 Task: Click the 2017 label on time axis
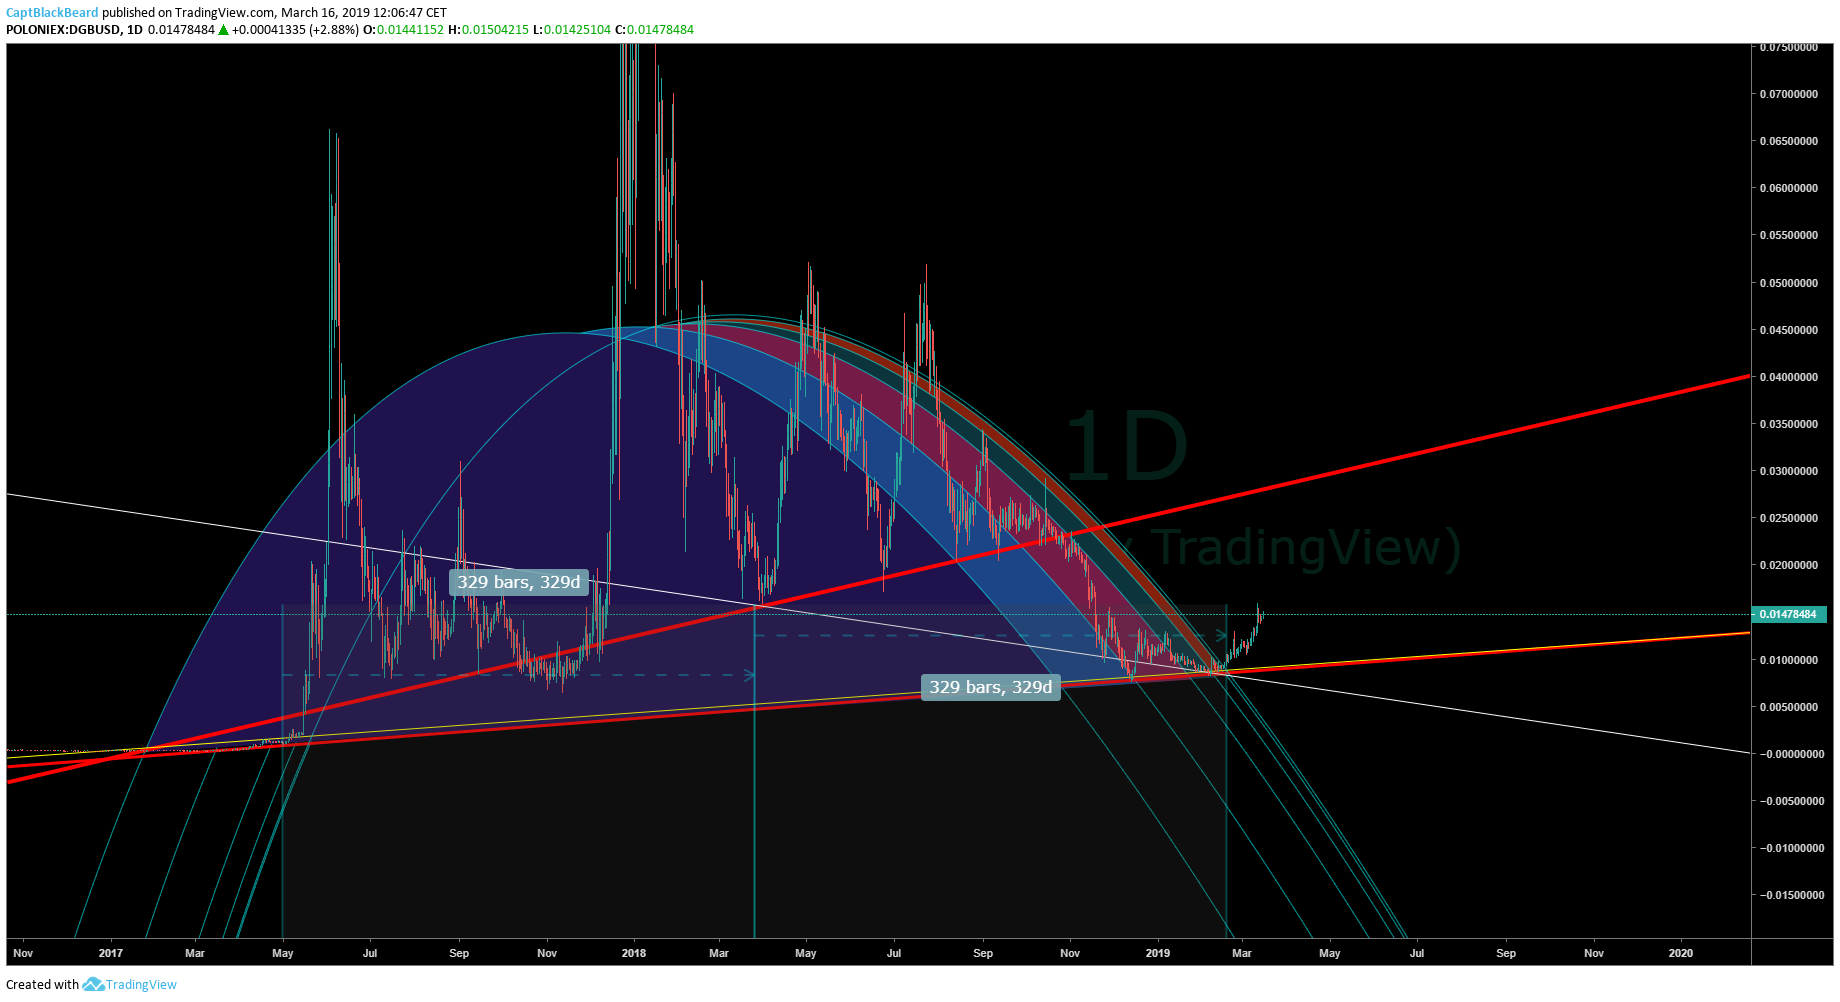pyautogui.click(x=110, y=953)
